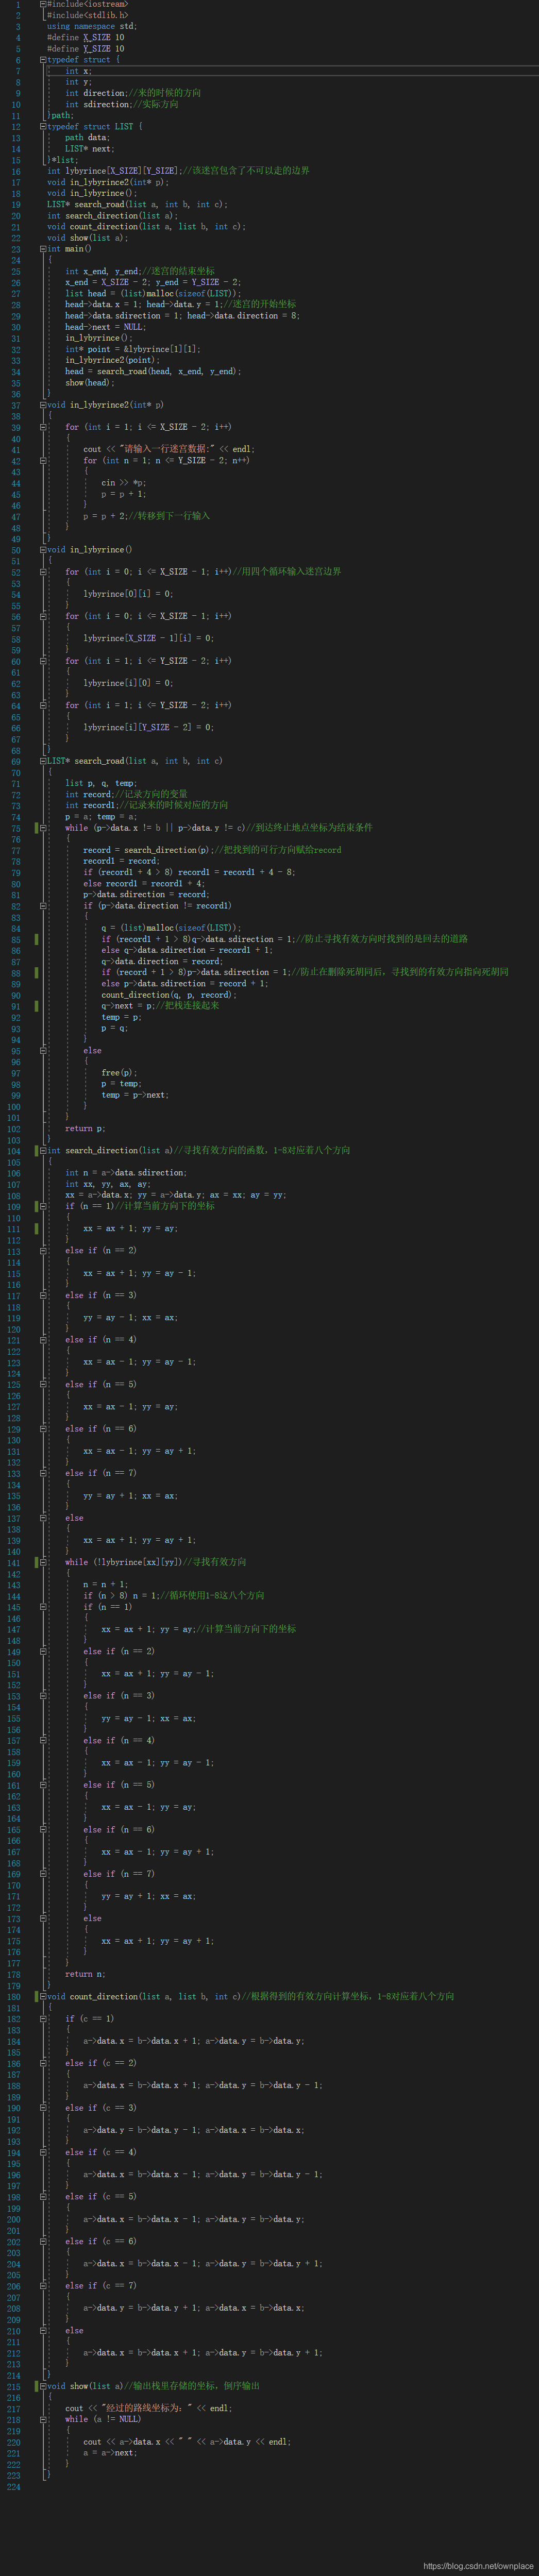Collapse the else block at line 95
The height and width of the screenshot is (2576, 539).
point(43,1051)
